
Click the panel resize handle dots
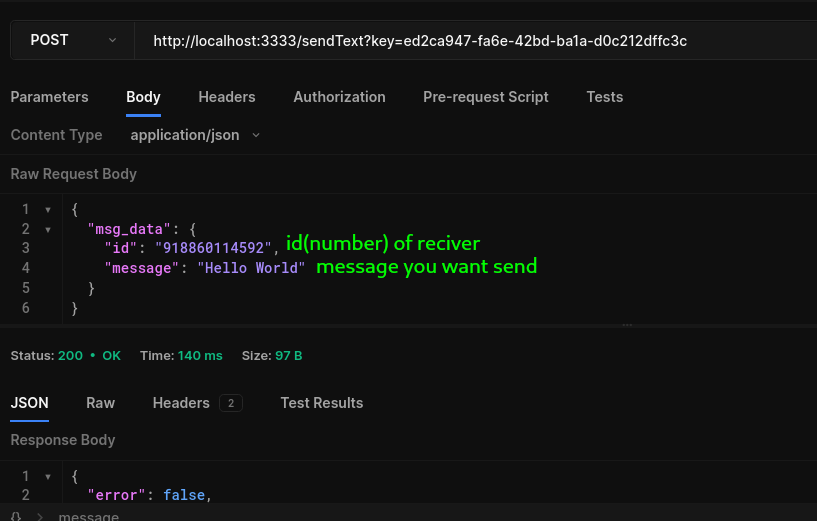pos(627,325)
